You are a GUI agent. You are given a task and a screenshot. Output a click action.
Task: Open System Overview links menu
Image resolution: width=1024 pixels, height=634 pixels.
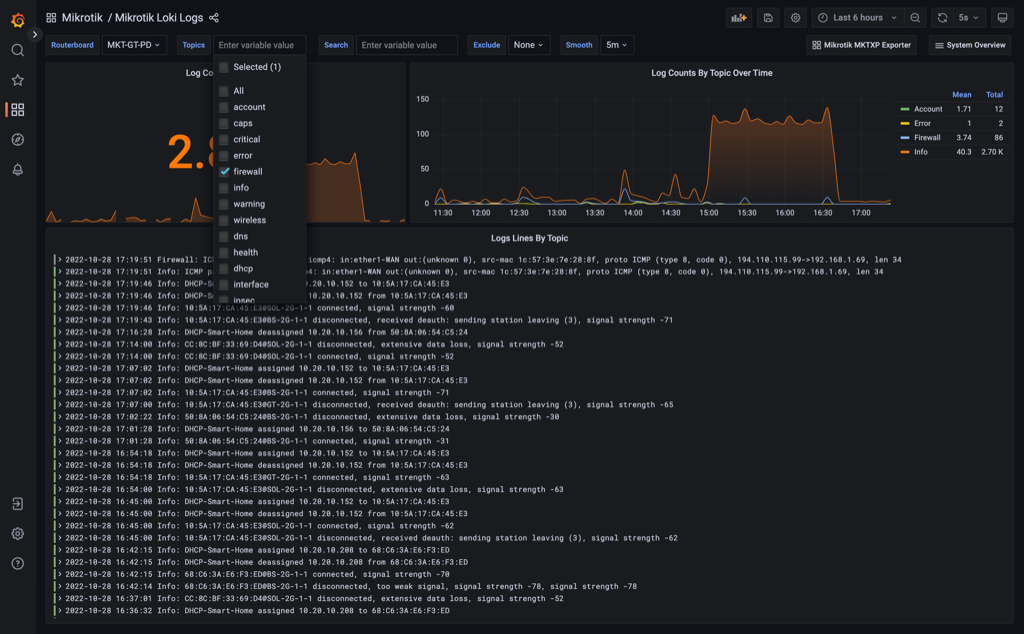(x=970, y=45)
